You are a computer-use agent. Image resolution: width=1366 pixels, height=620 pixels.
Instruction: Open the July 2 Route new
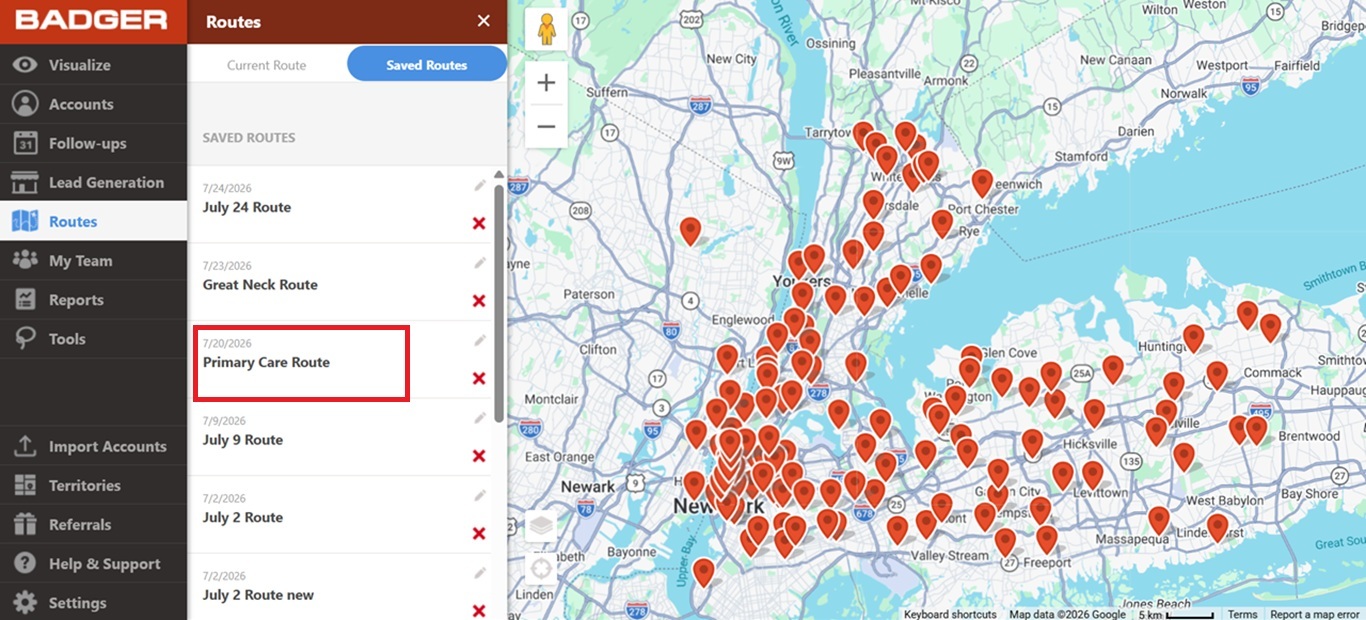(258, 594)
